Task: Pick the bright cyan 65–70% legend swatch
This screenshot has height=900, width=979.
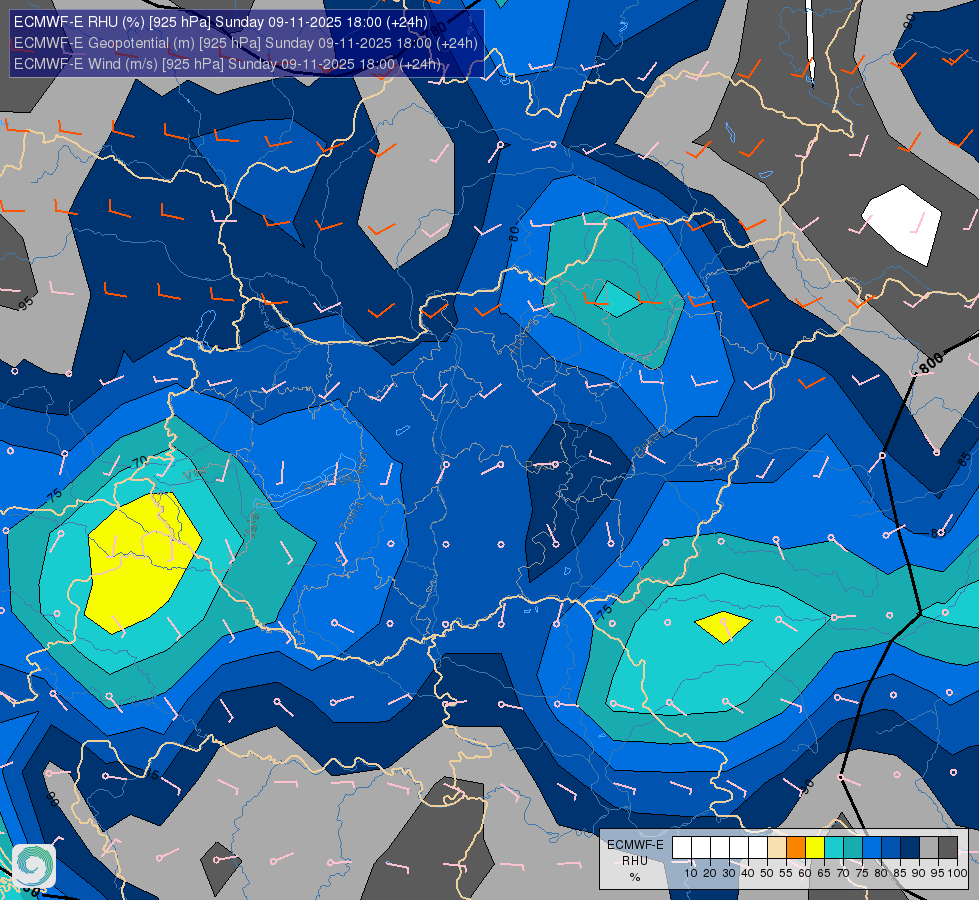Action: (x=834, y=848)
